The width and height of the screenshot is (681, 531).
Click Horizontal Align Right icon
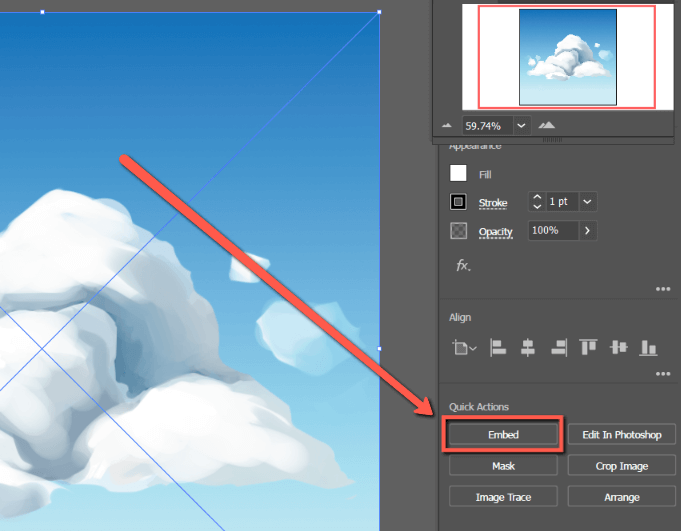click(559, 348)
